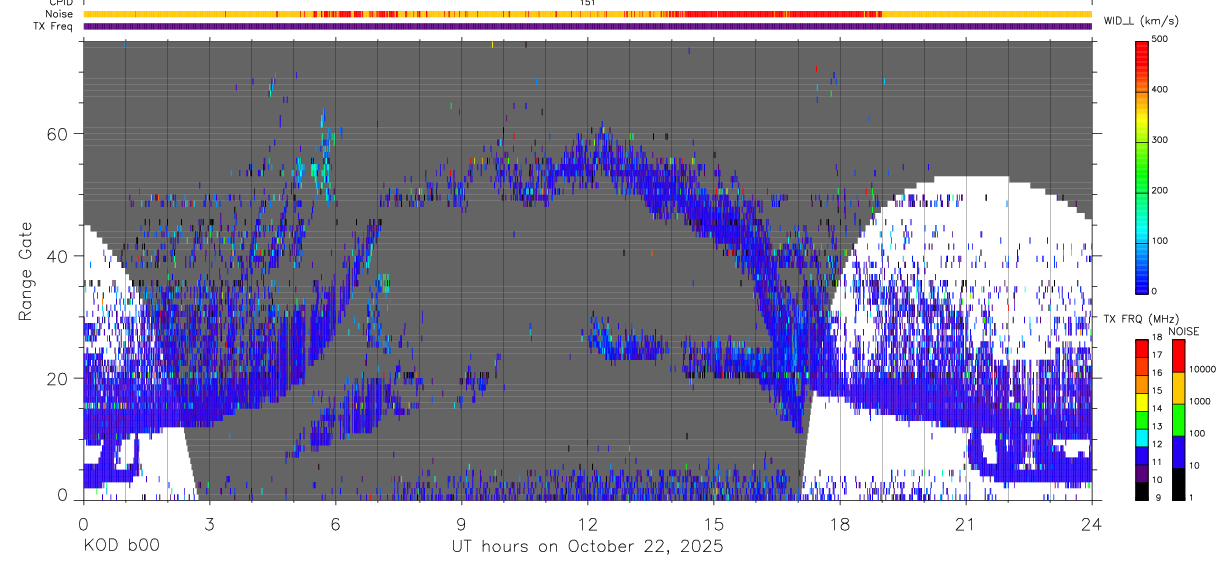Pick the black segment of NOISE color bar
The image size is (1228, 567).
1178,484
